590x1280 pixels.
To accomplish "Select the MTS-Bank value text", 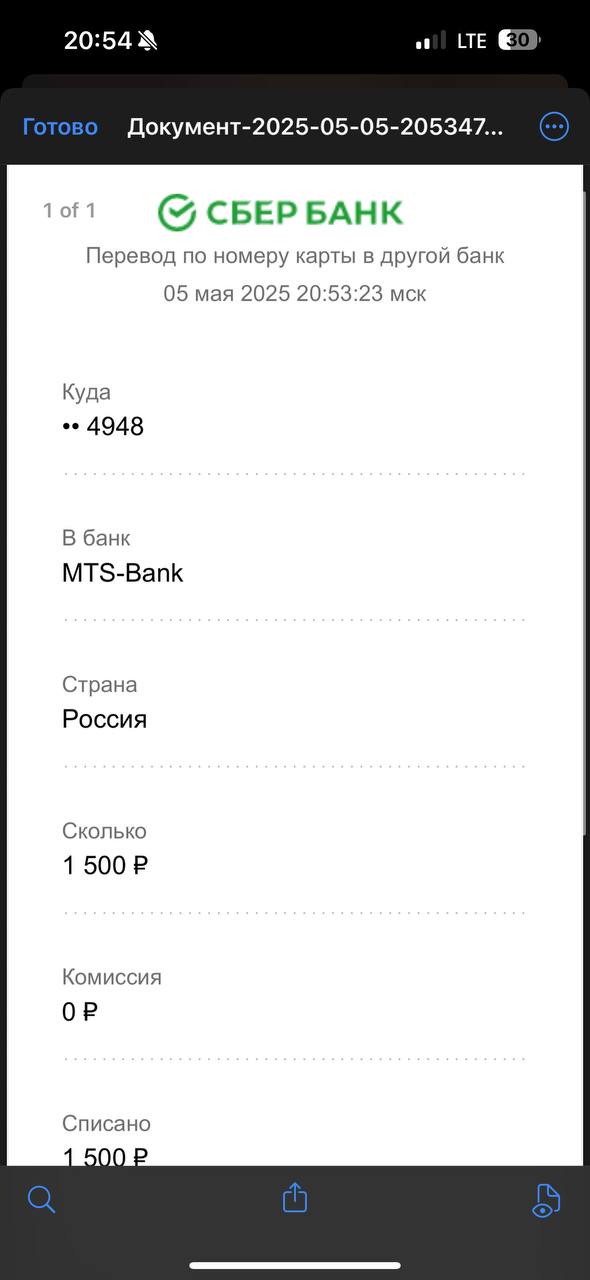I will [123, 573].
